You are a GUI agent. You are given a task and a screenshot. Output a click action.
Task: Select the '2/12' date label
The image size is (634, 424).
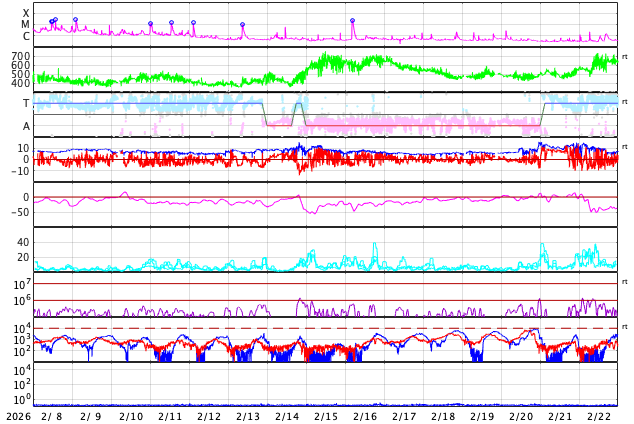[x=209, y=417]
